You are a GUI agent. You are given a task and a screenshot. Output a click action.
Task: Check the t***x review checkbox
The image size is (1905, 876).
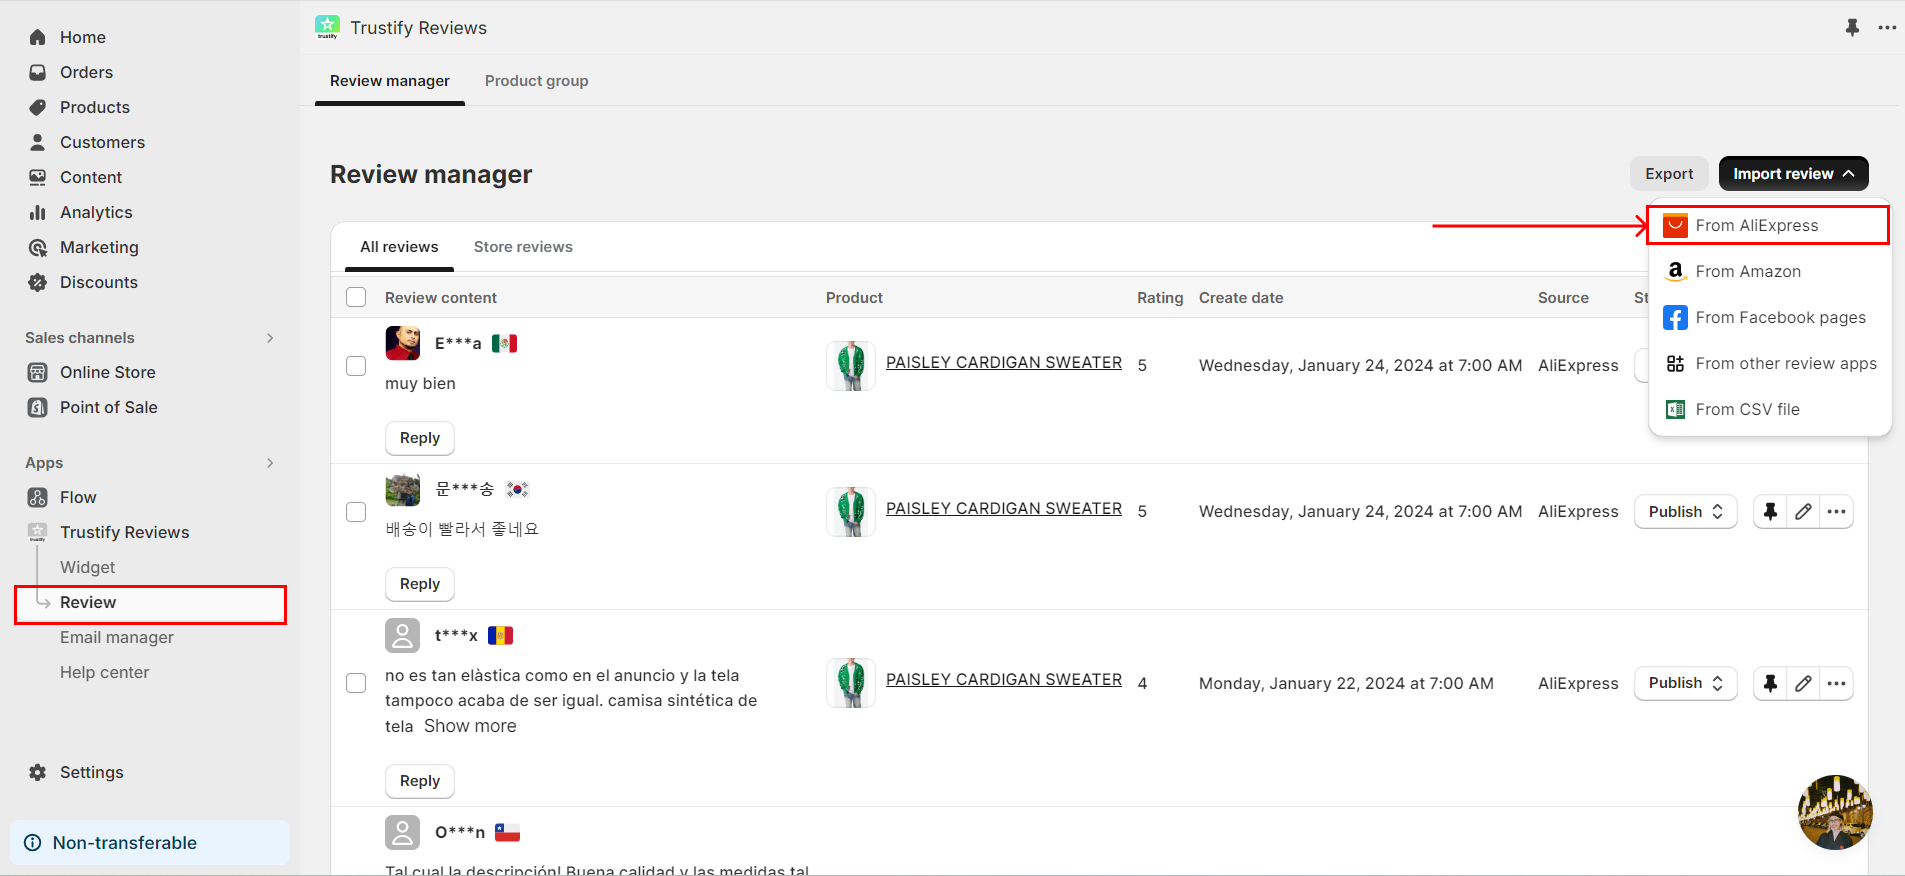click(356, 683)
